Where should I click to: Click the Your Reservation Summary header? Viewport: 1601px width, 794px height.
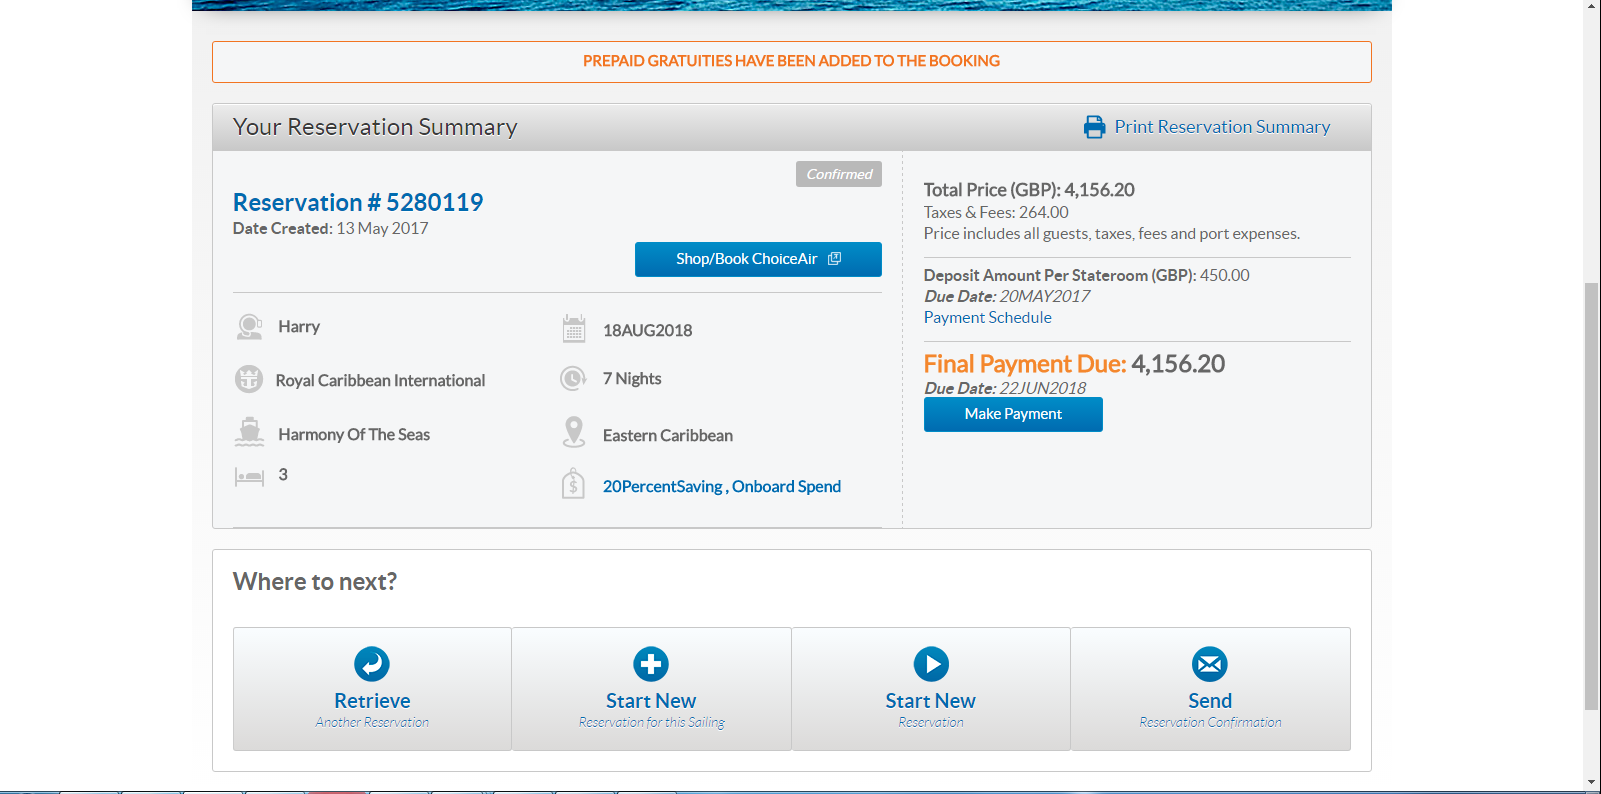pos(375,127)
